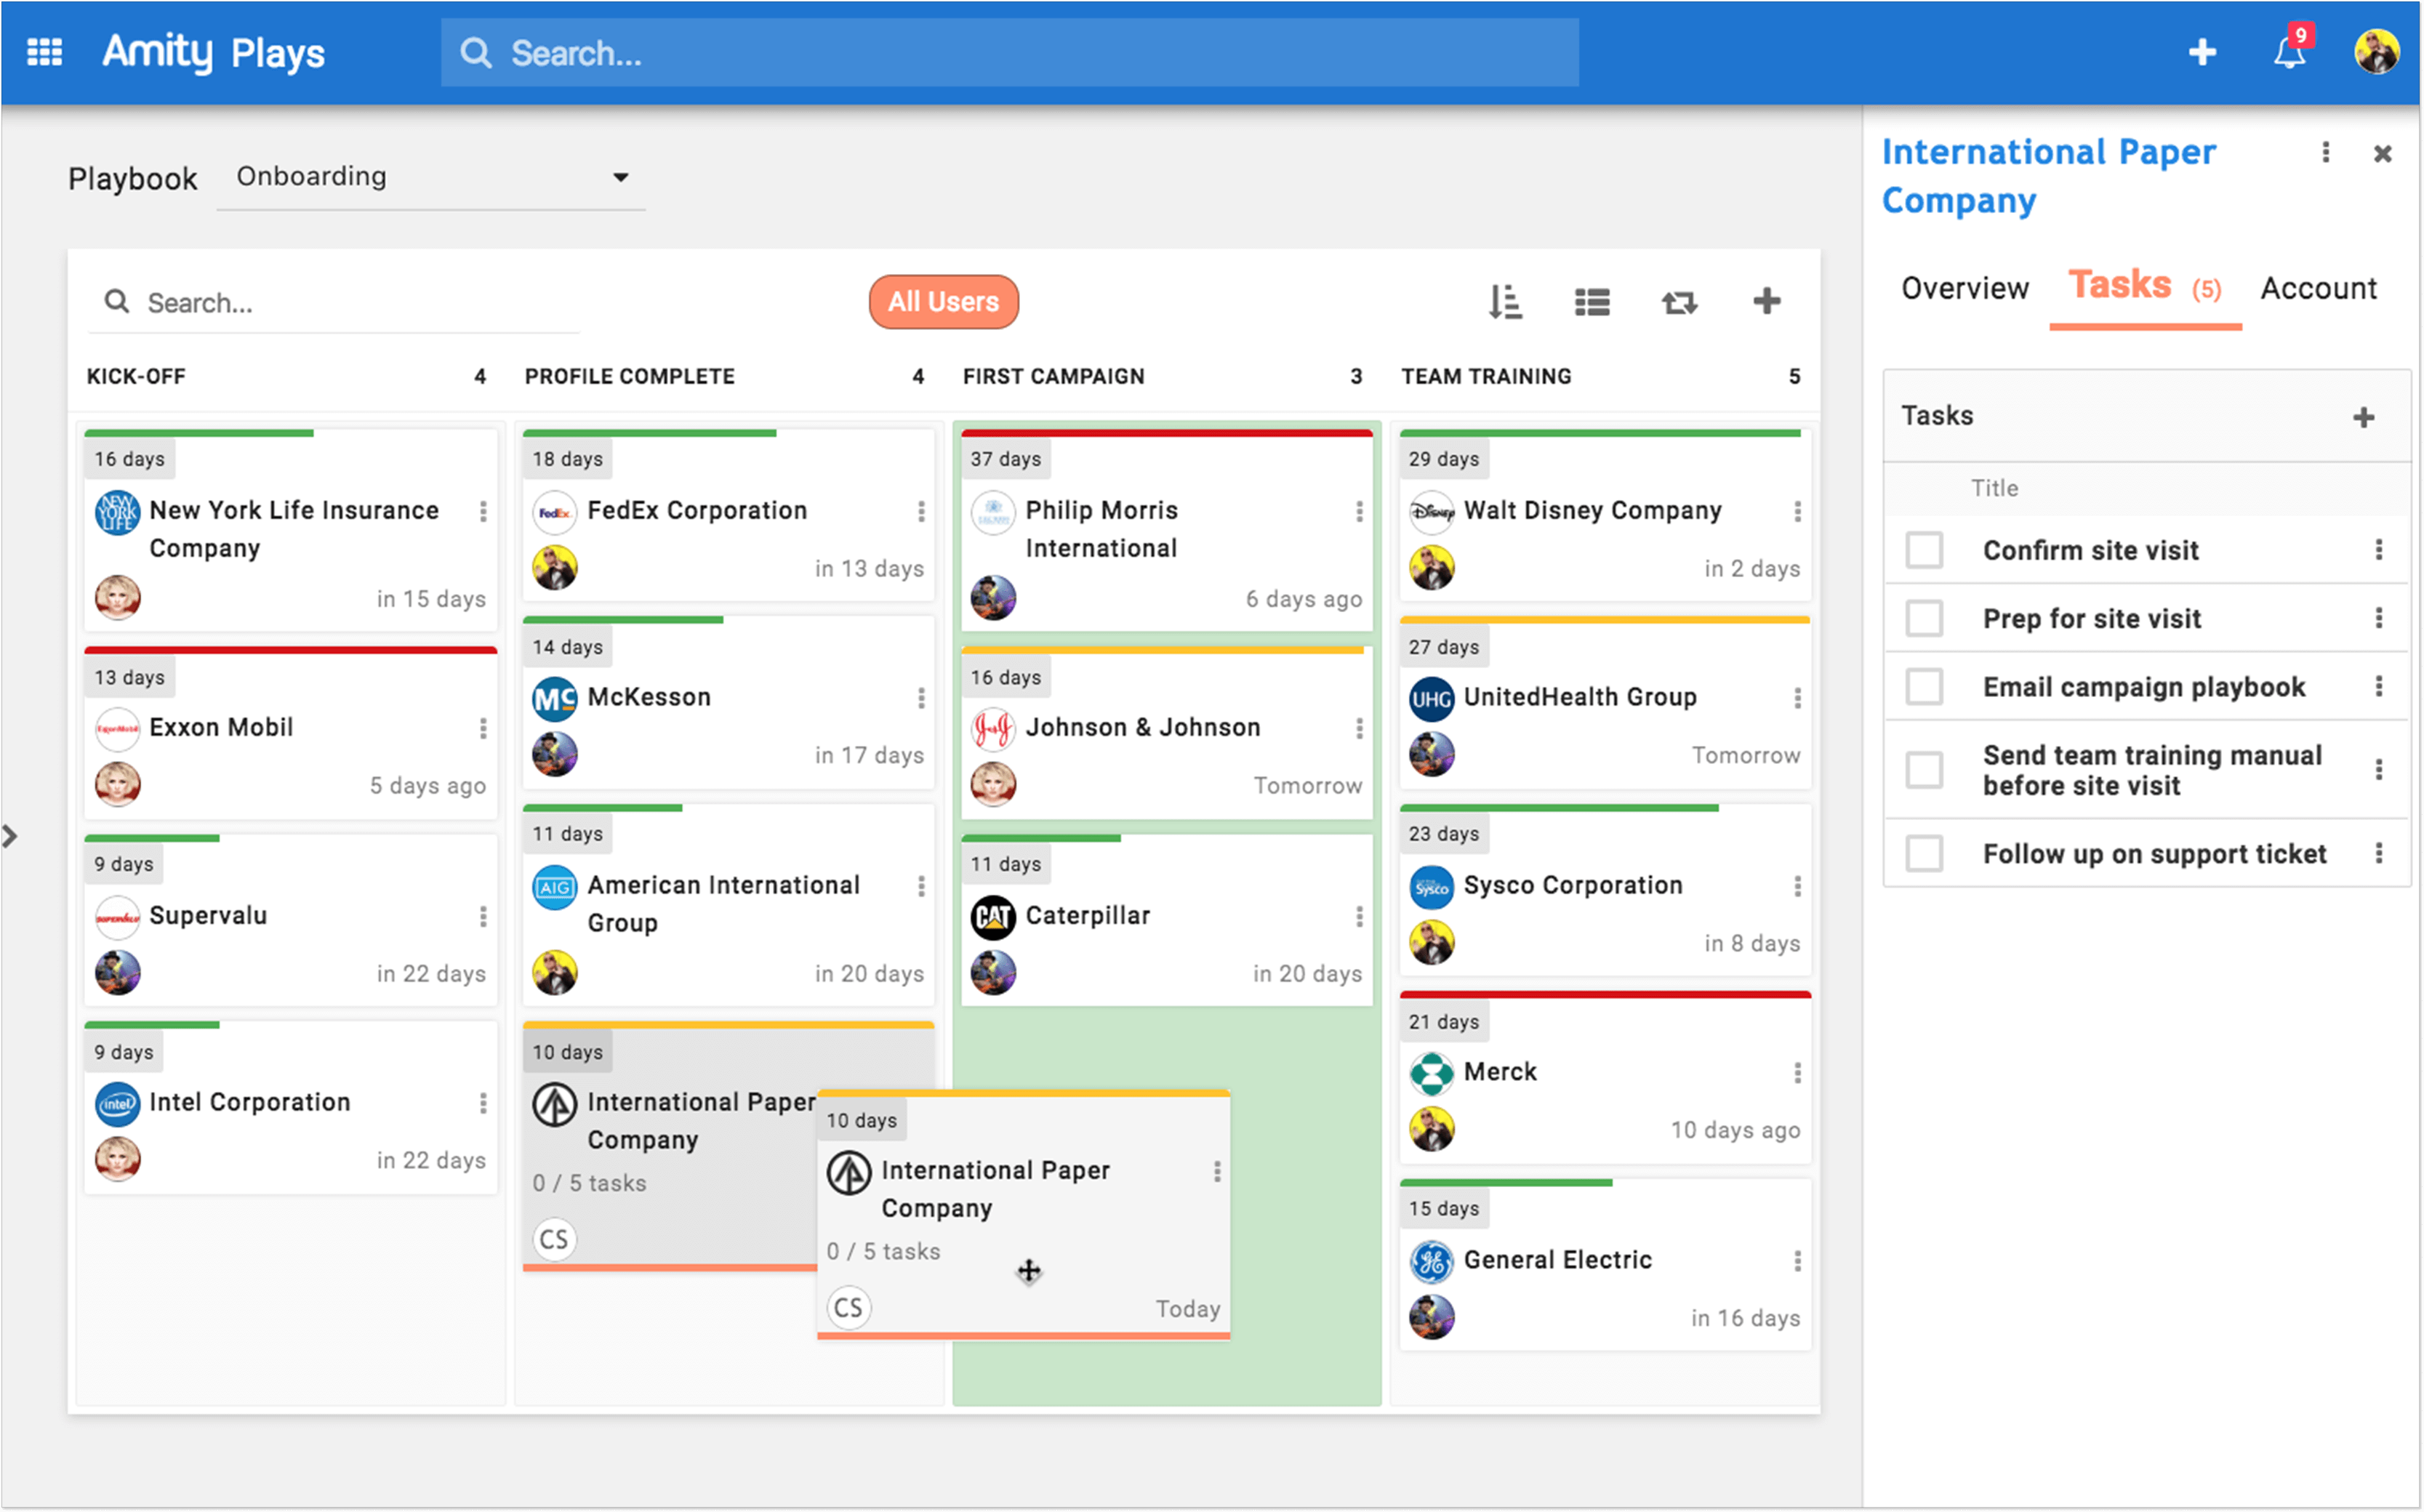Open kebab menu for Intel Corporation card
Viewport: 2424px width, 1512px height.
pyautogui.click(x=483, y=1103)
